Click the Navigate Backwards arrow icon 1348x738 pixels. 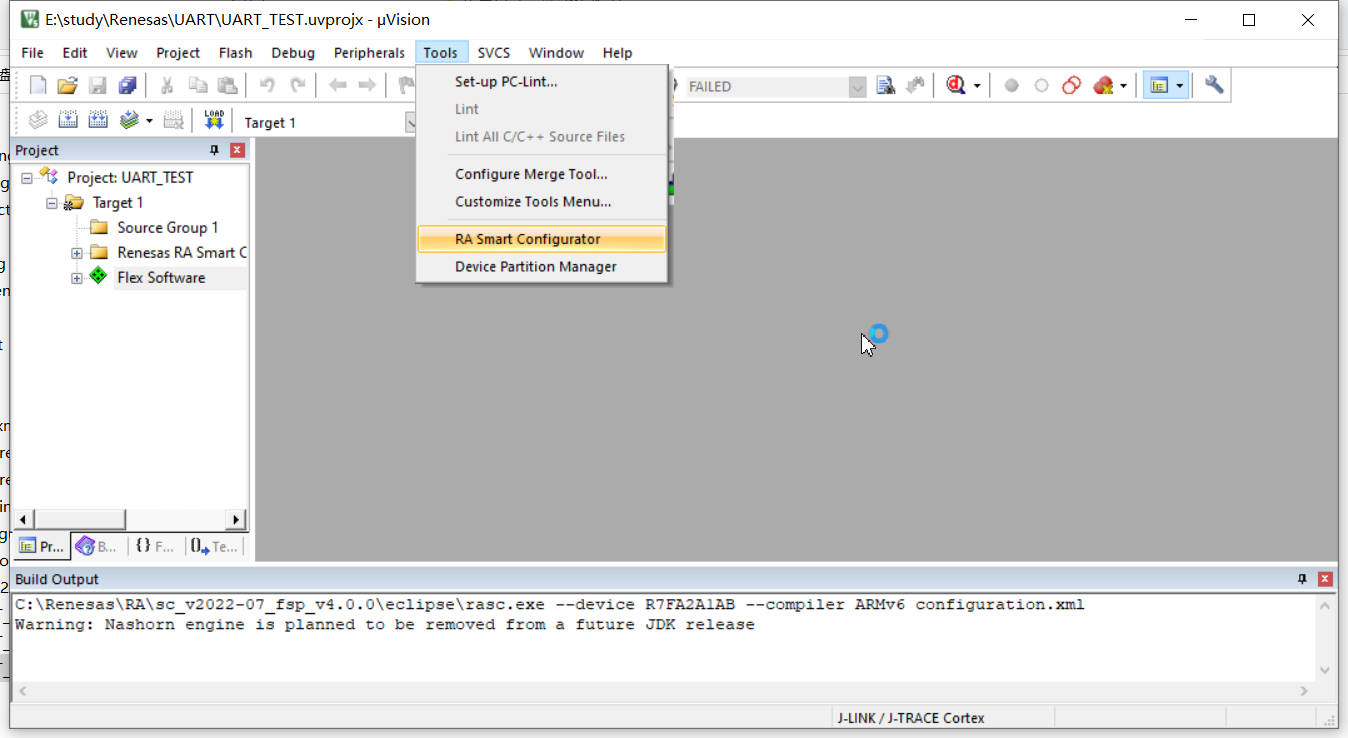(337, 86)
